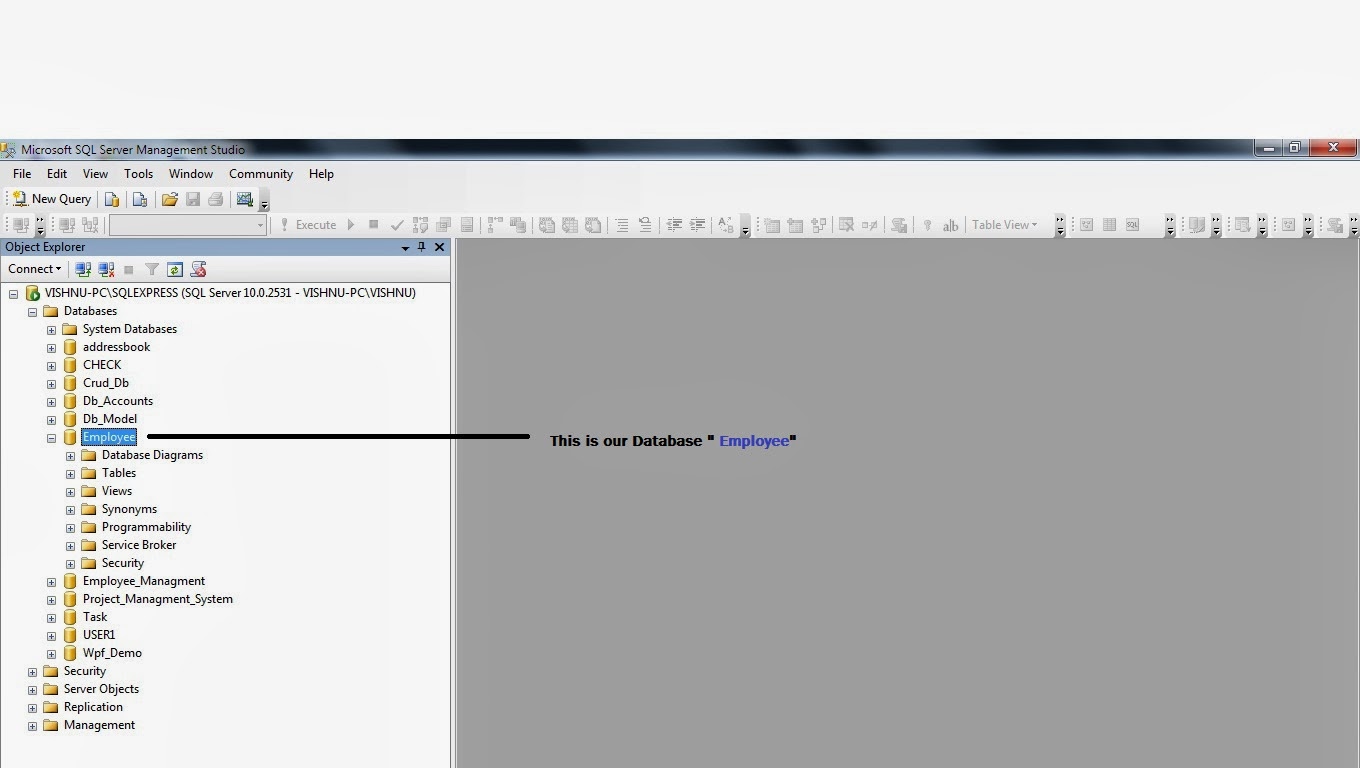The height and width of the screenshot is (768, 1360).
Task: Open a file with the folder icon
Action: coord(170,199)
